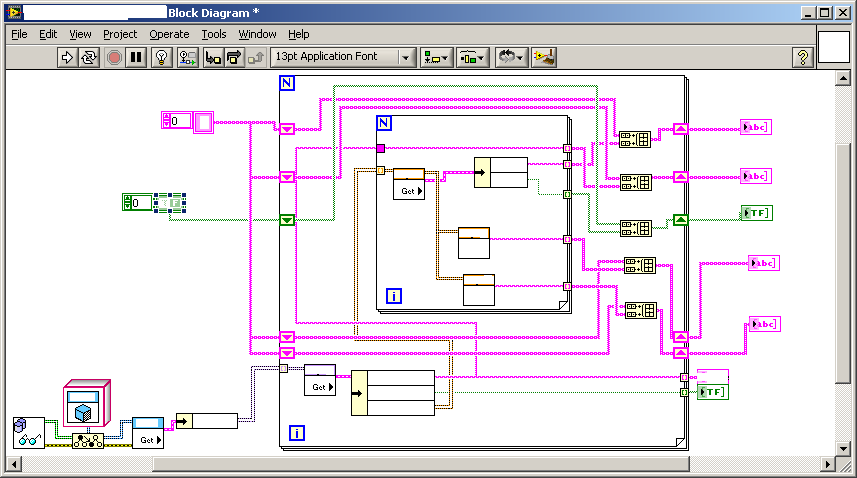This screenshot has width=857, height=478.
Task: Select the green shift register on loop's left edge
Action: [287, 220]
